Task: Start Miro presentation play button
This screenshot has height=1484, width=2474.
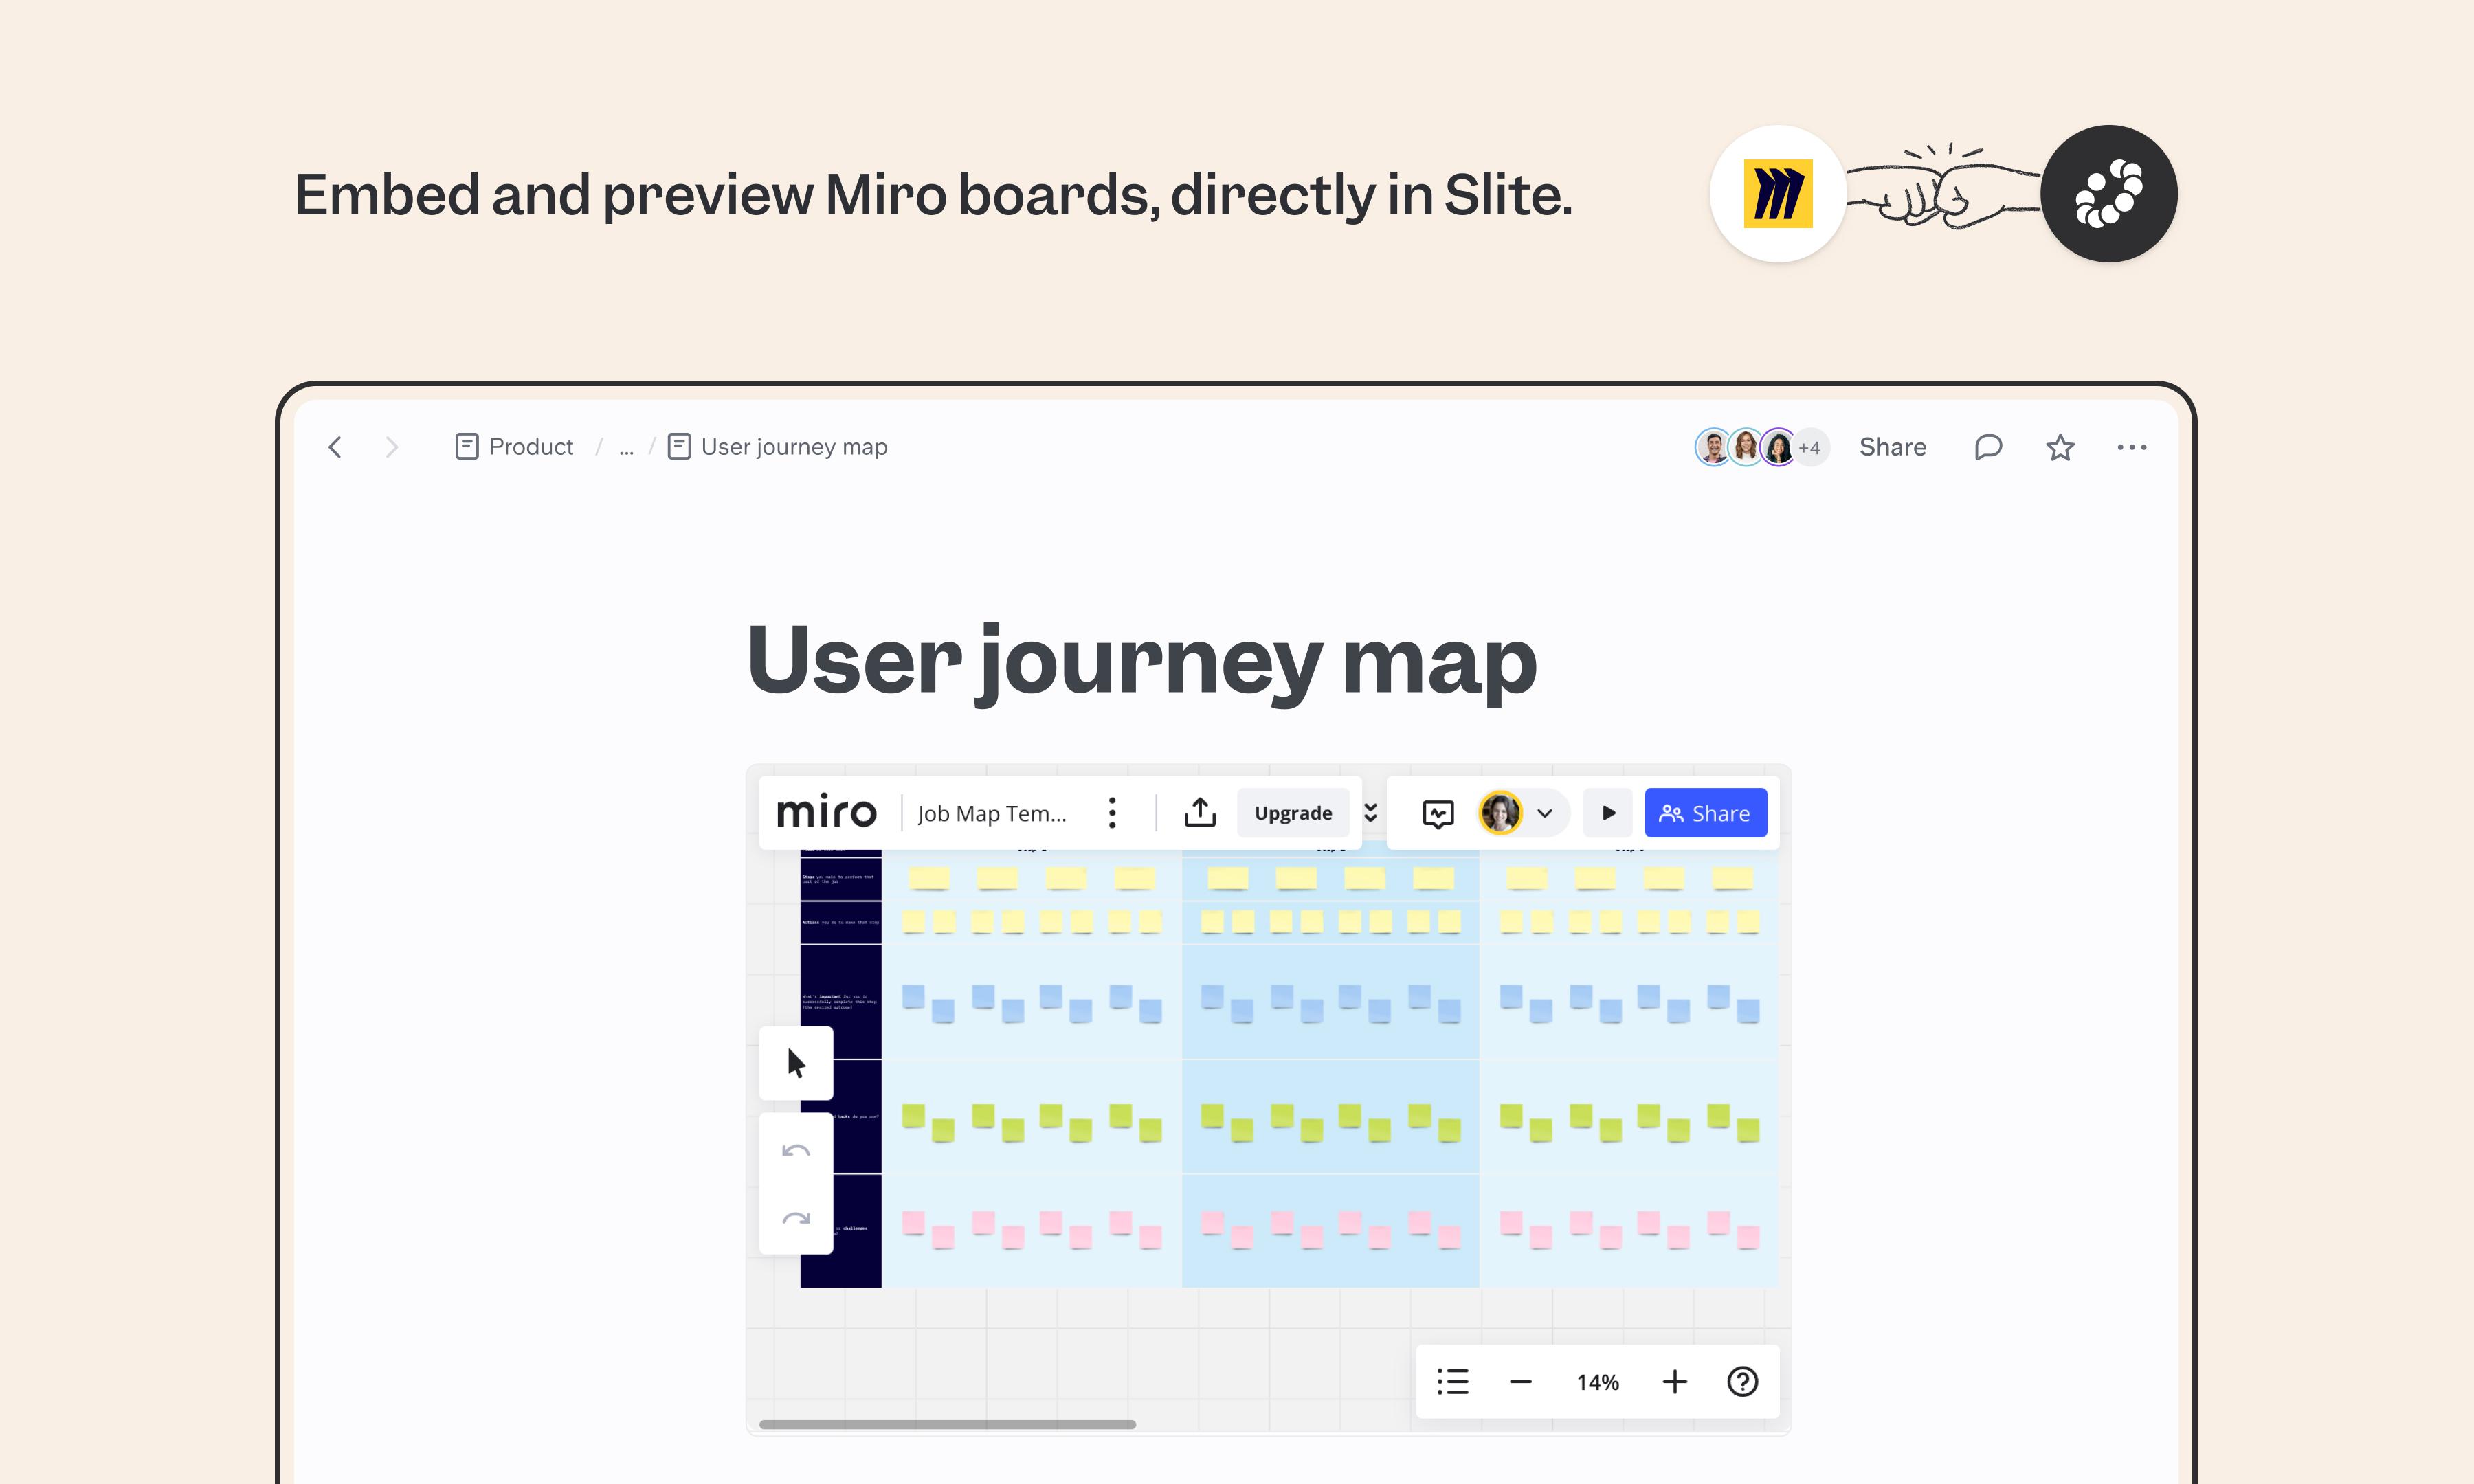Action: (1608, 813)
